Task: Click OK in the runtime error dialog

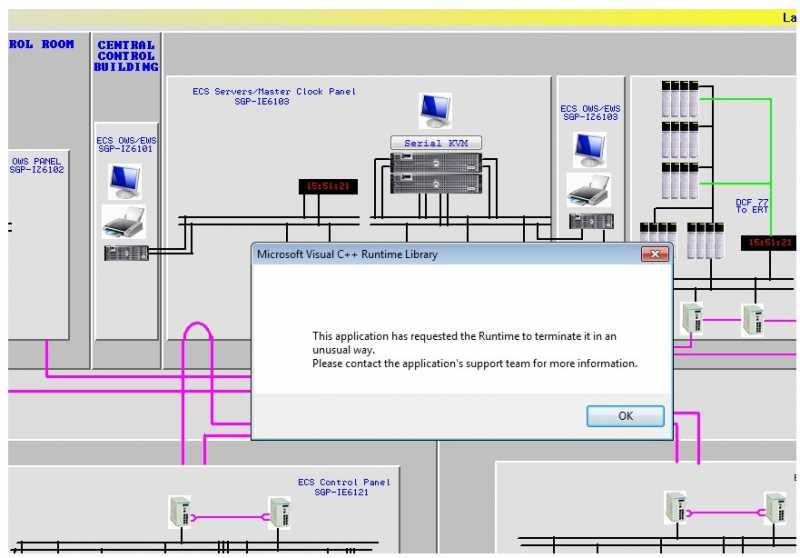Action: coord(625,416)
